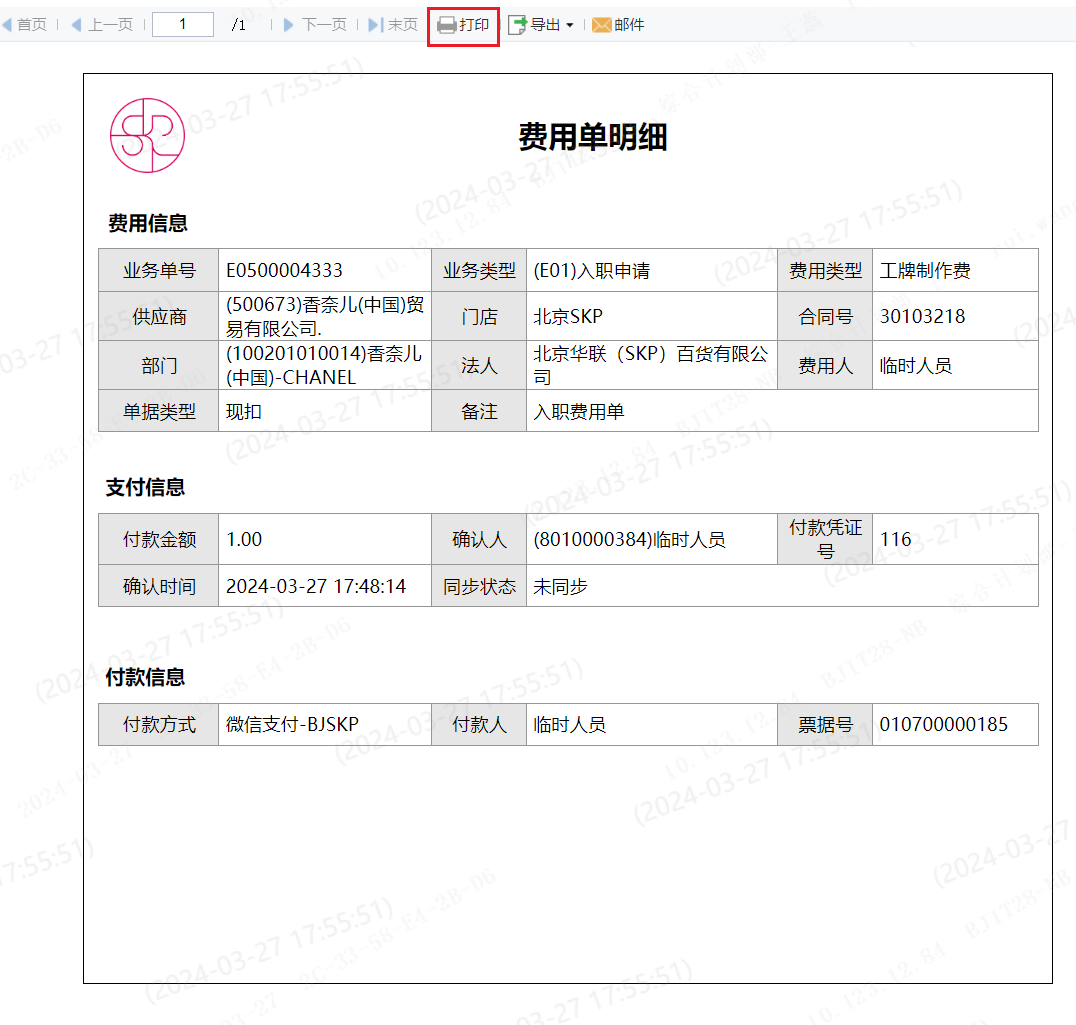The image size is (1076, 1025).
Task: Select contract number 30103218
Action: (x=922, y=316)
